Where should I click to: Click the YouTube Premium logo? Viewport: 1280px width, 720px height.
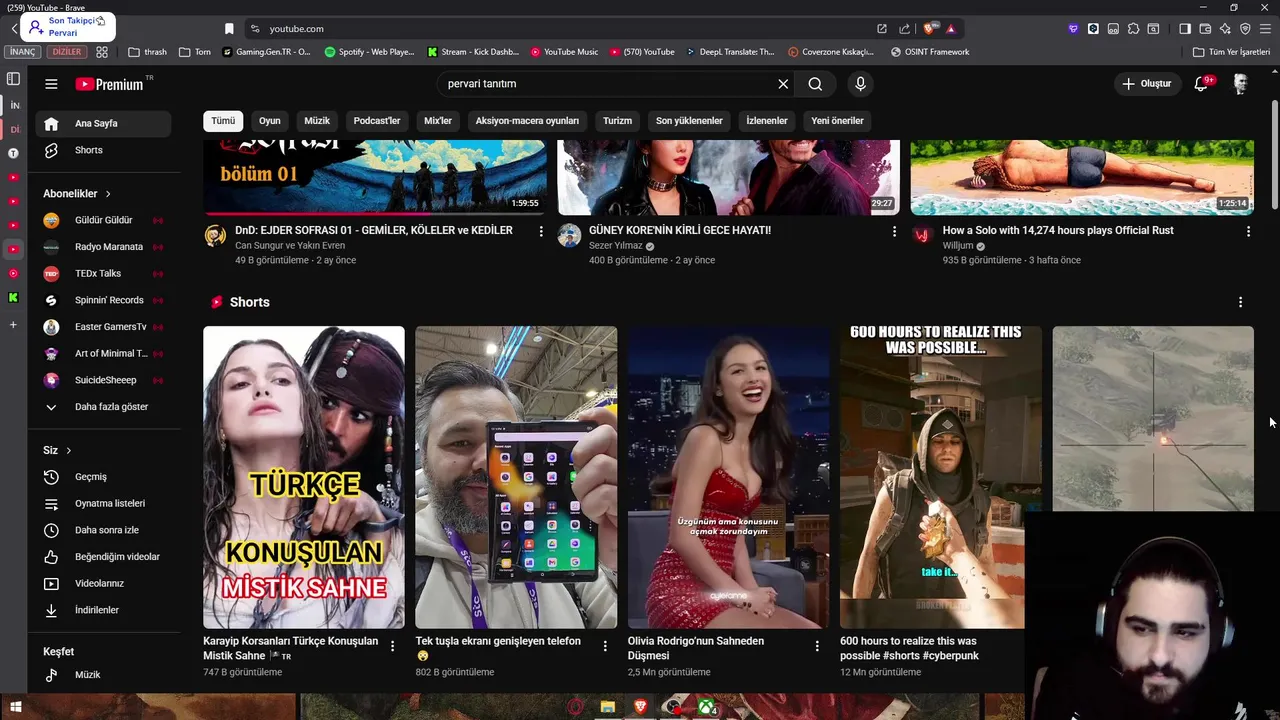coord(109,84)
